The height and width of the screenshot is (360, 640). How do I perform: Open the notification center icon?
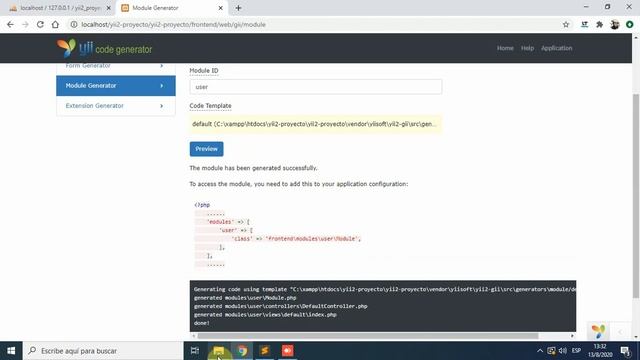click(x=625, y=351)
